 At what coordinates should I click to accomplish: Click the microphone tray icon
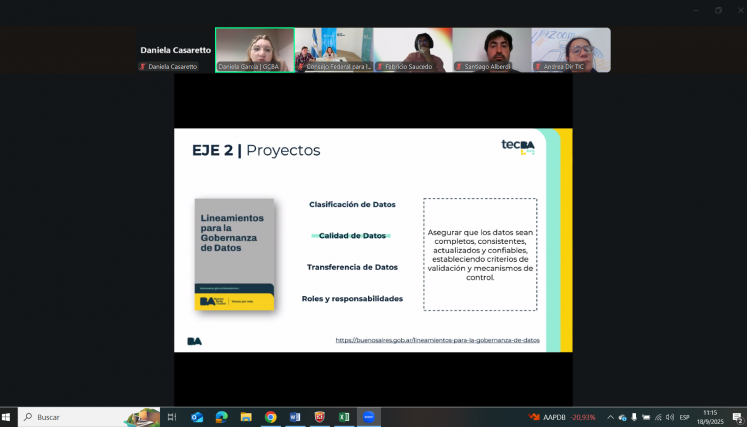pyautogui.click(x=634, y=417)
